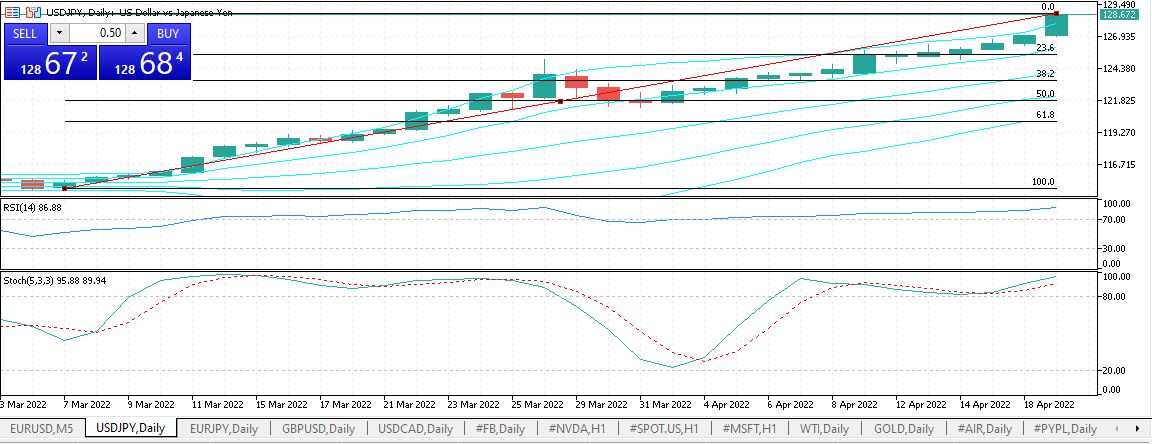The image size is (1152, 444).
Task: Select the GOLD,Daily chart tab
Action: [904, 429]
